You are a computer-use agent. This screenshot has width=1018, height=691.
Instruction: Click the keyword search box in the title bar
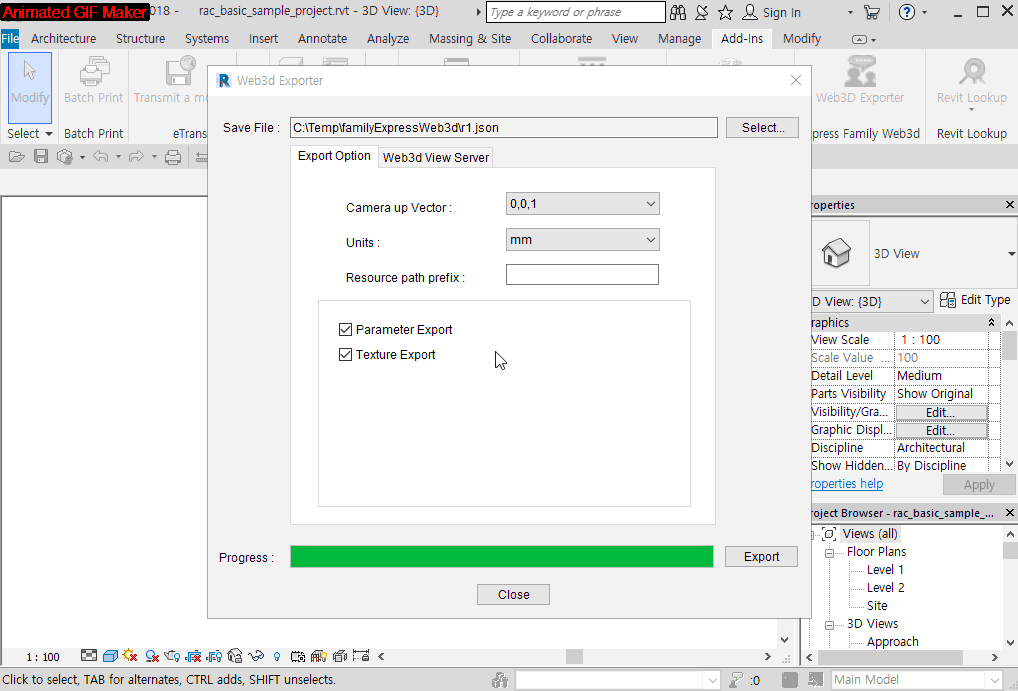pos(576,12)
